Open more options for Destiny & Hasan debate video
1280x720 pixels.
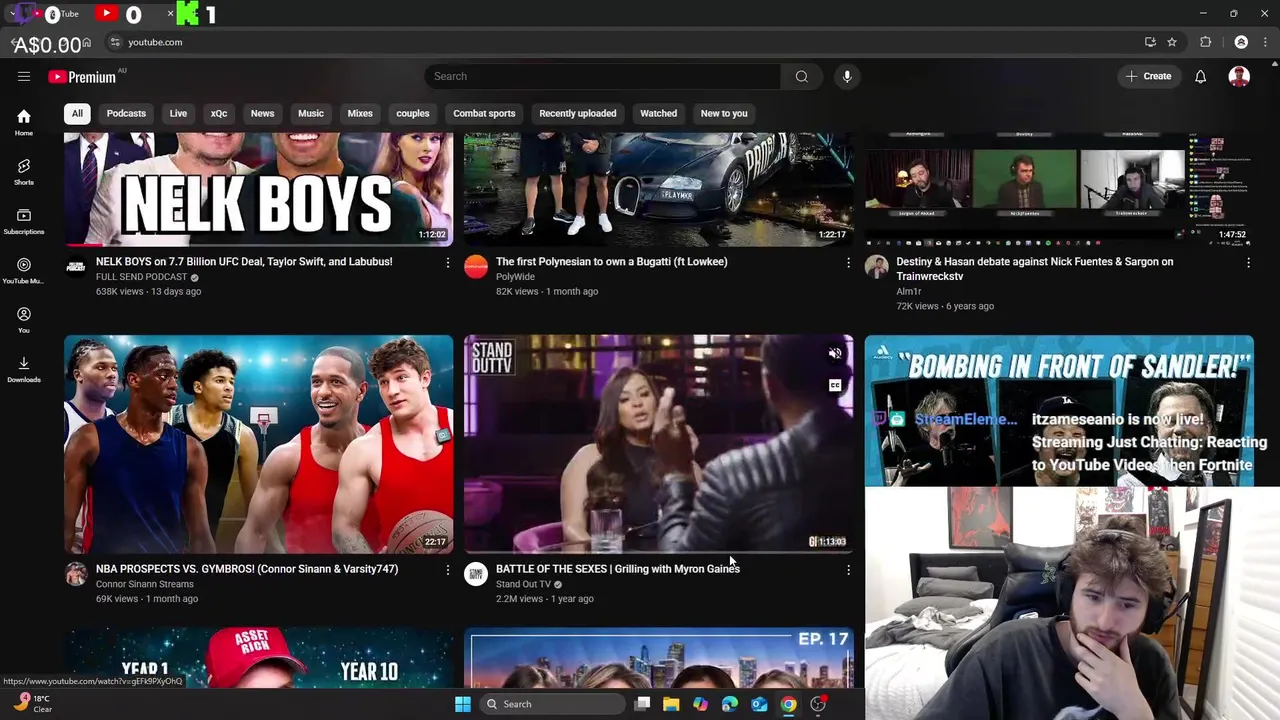point(1248,262)
